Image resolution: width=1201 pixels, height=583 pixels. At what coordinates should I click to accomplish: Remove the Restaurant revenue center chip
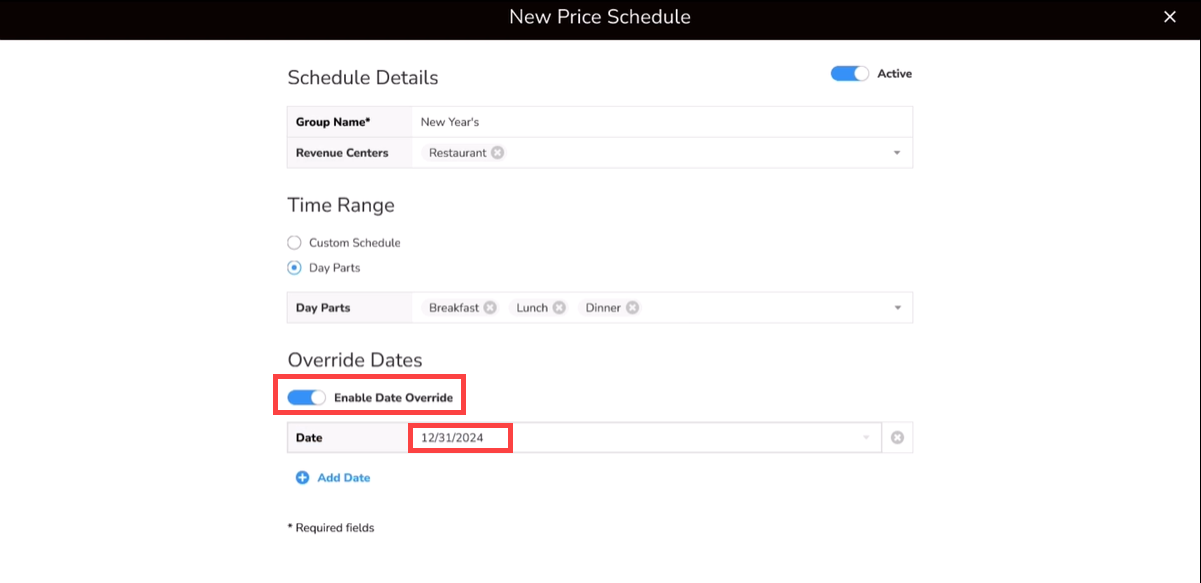(x=497, y=153)
